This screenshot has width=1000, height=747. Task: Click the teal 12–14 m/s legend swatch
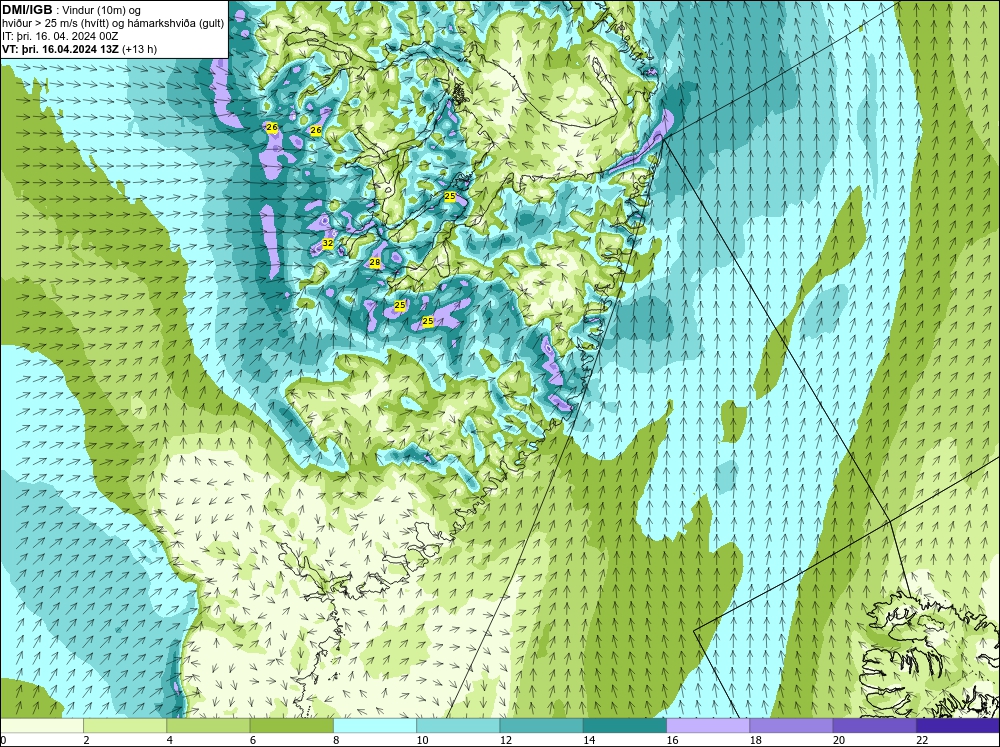(x=541, y=726)
